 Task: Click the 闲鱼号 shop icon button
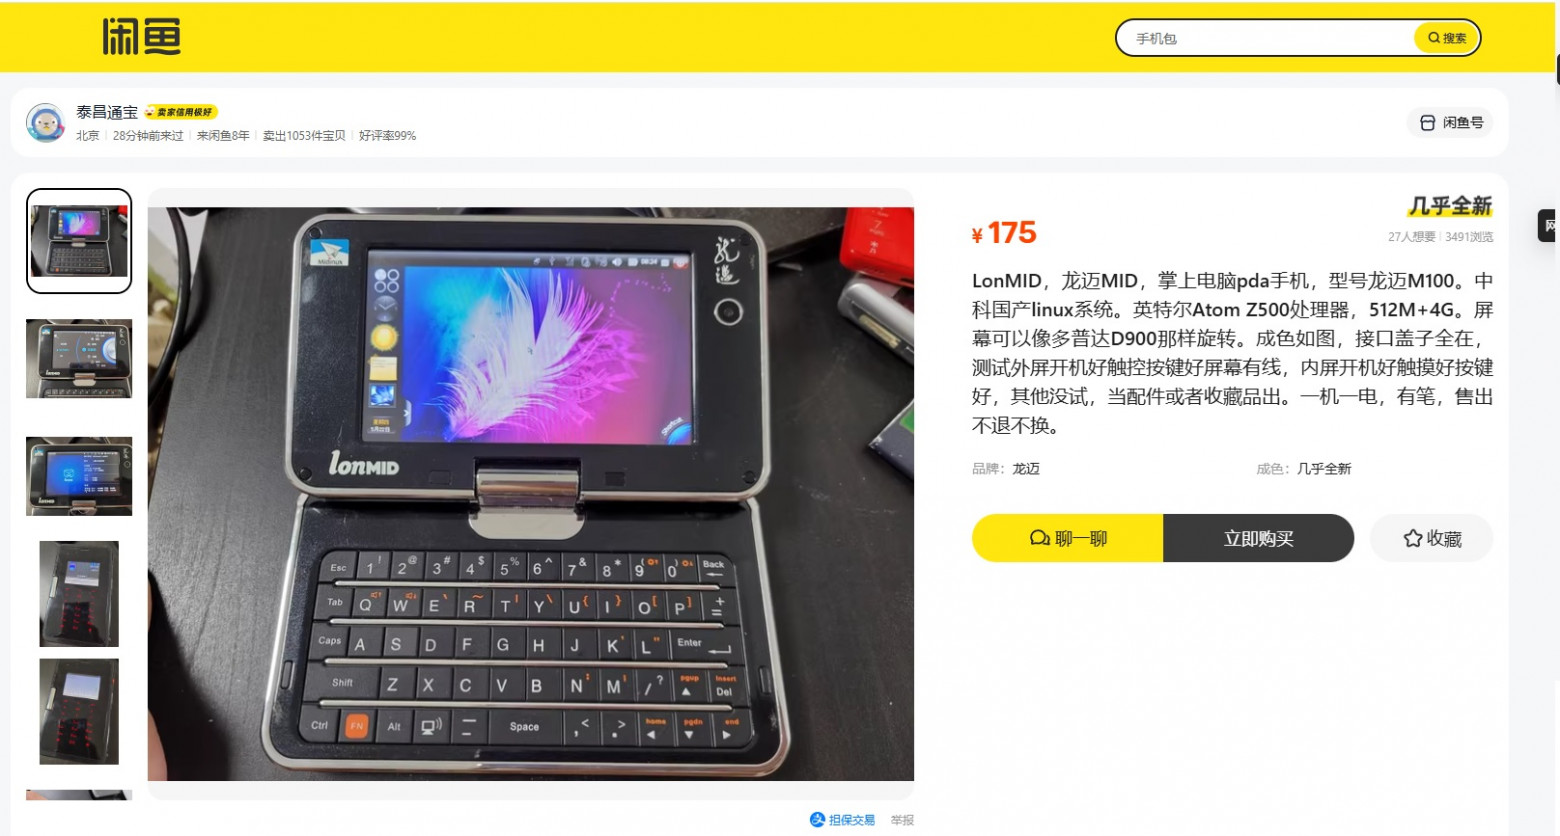tap(1450, 123)
